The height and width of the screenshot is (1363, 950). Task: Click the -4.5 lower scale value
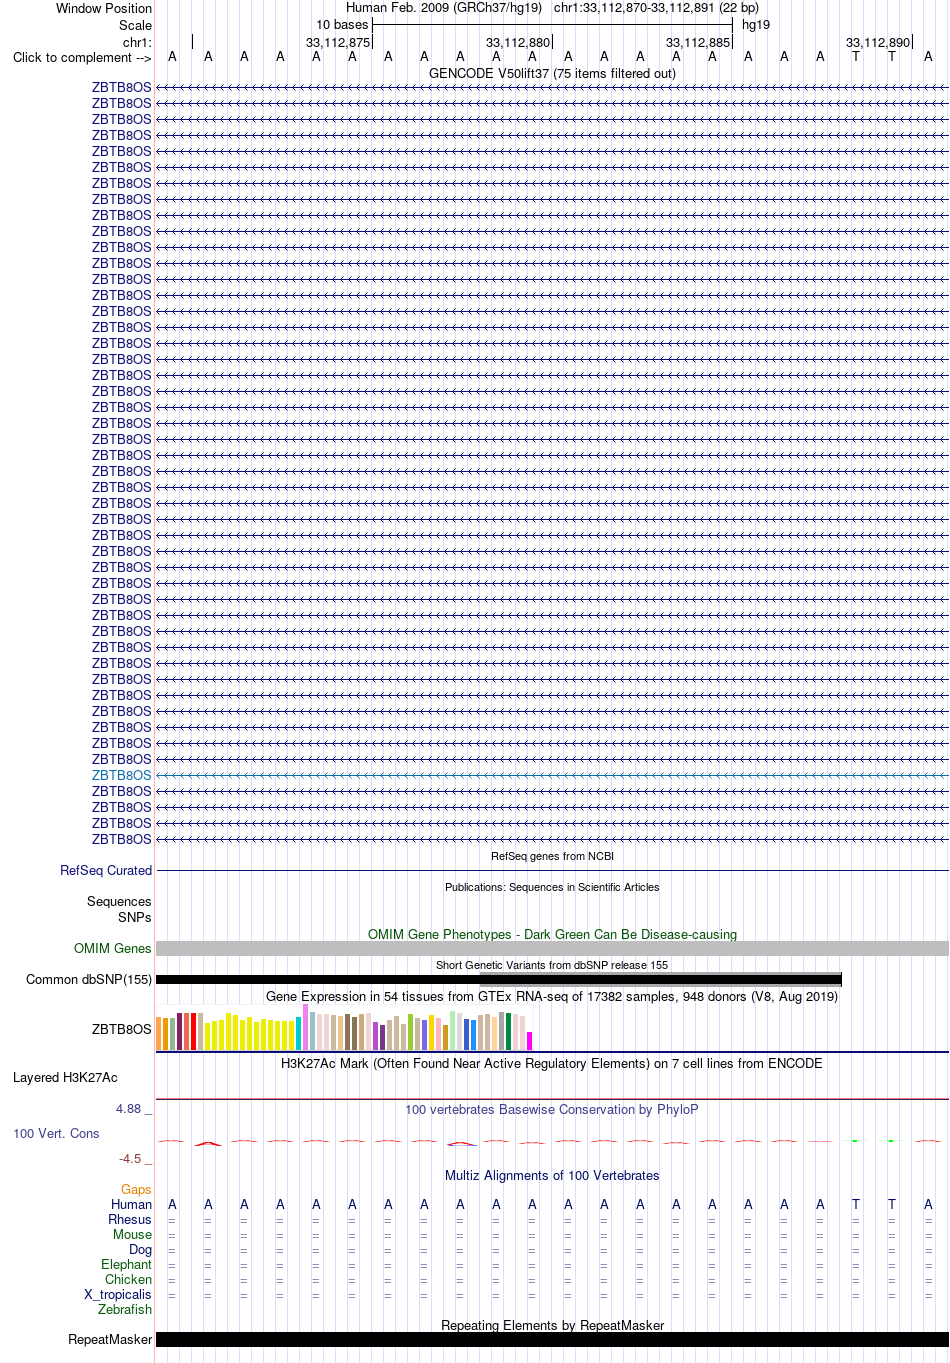click(131, 1158)
